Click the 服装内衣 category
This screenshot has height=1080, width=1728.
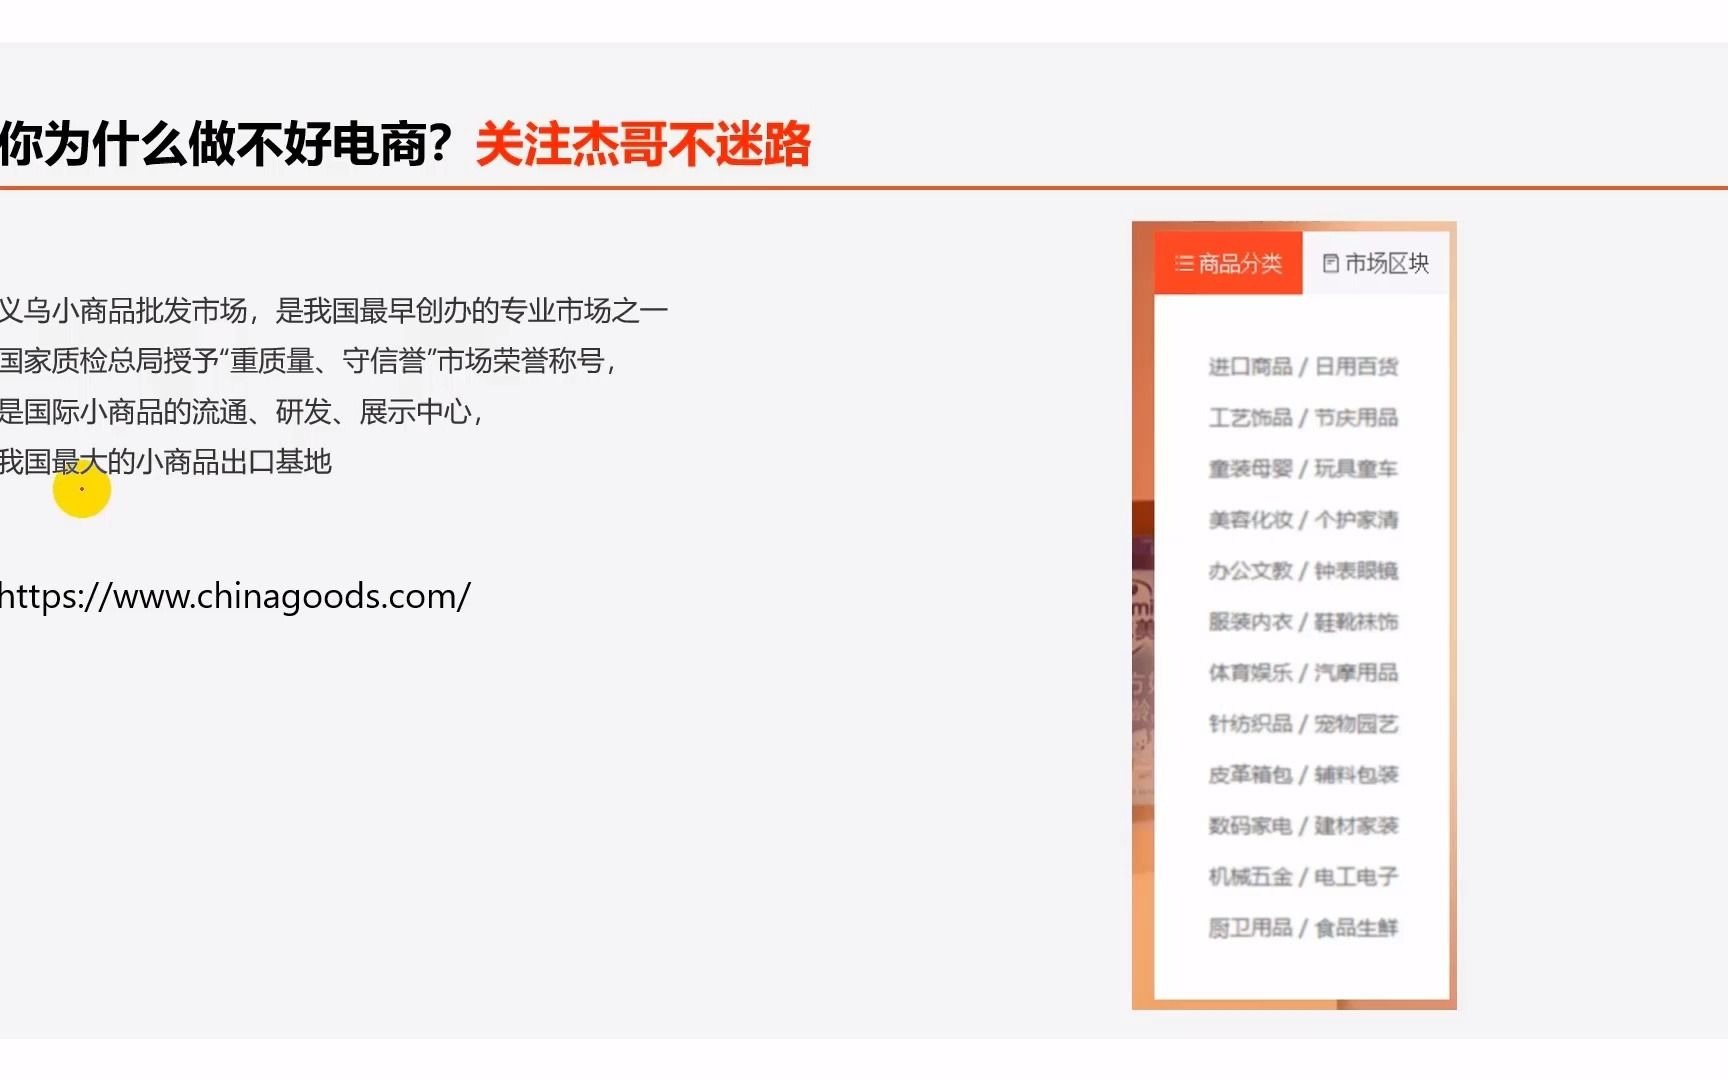pyautogui.click(x=1250, y=622)
